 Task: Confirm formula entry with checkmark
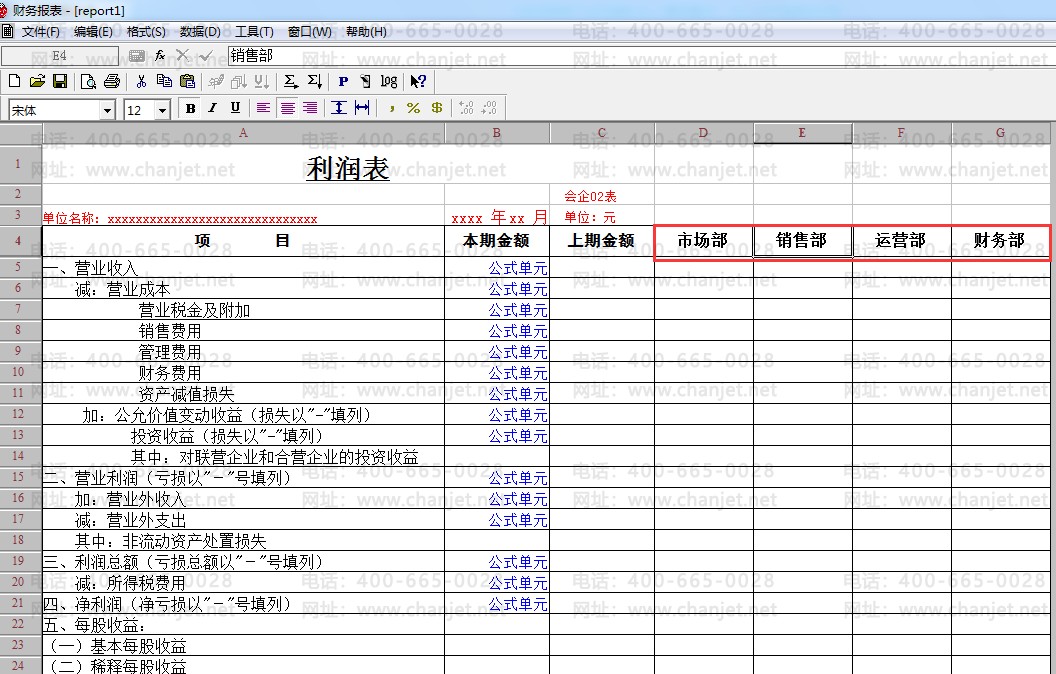point(205,56)
